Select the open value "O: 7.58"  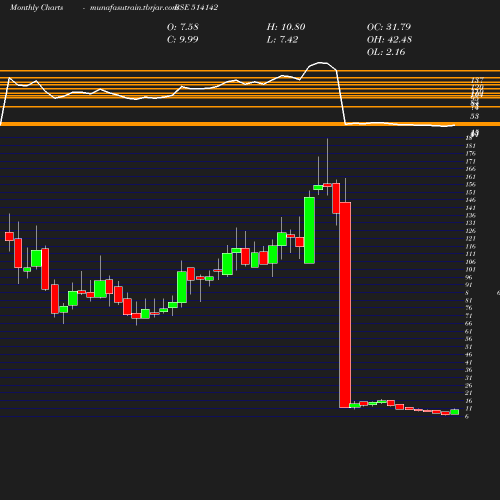(x=183, y=27)
